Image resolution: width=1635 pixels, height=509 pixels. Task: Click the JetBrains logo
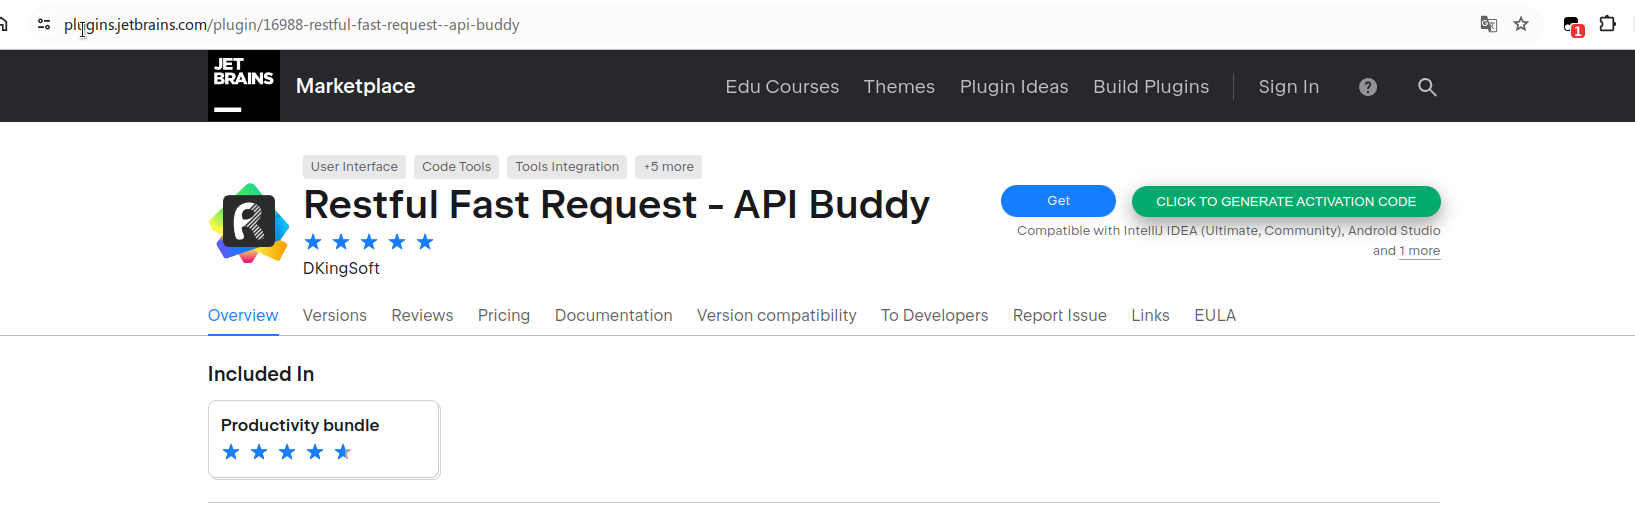tap(244, 86)
